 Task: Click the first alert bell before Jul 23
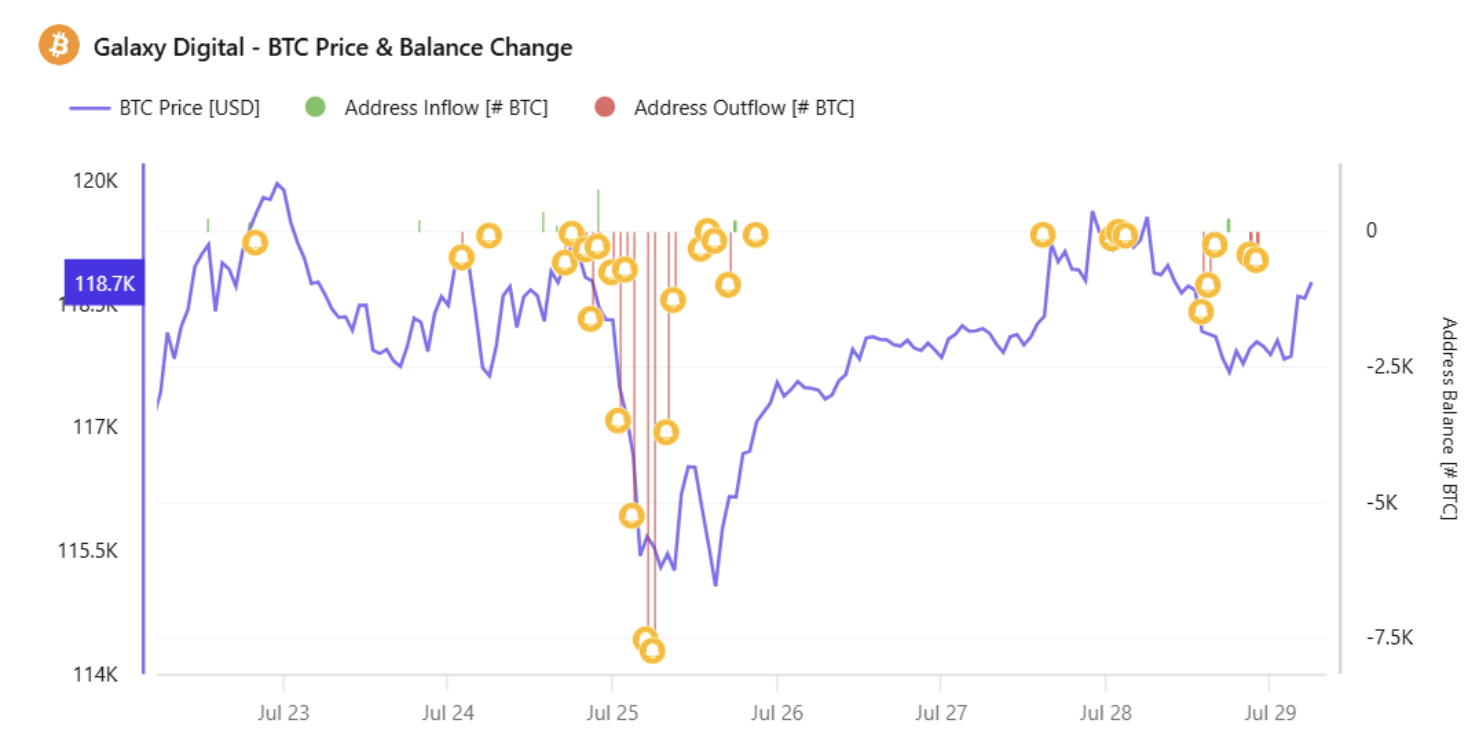click(x=255, y=242)
